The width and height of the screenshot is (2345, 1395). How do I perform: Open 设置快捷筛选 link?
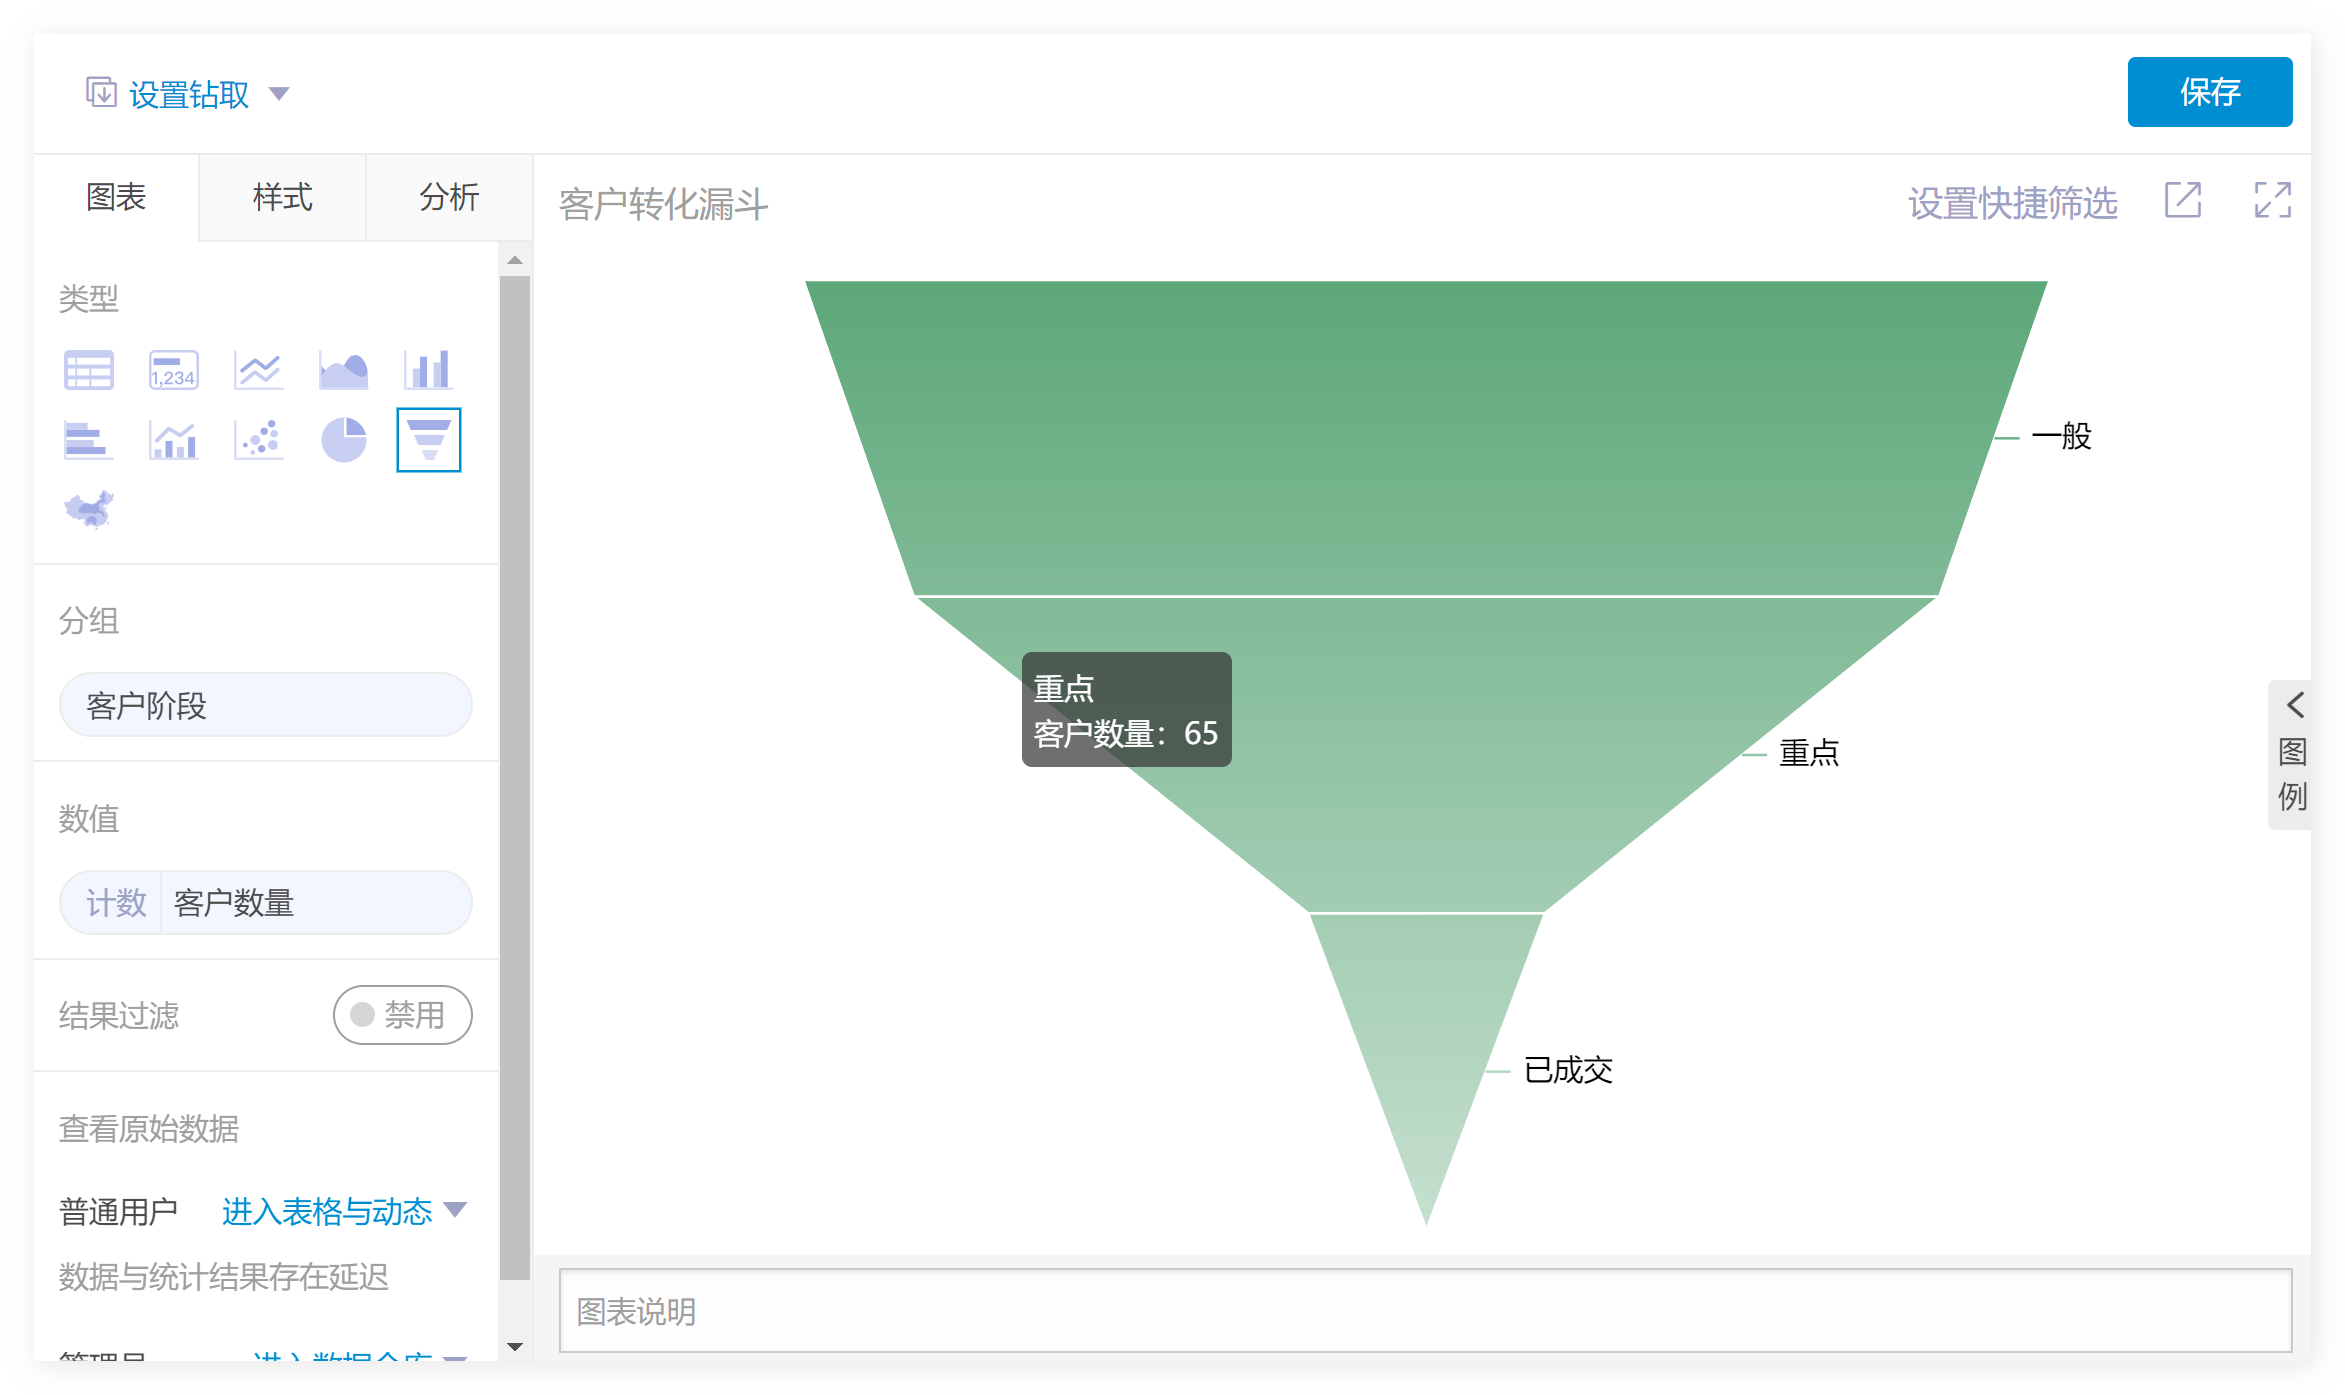[x=2011, y=203]
